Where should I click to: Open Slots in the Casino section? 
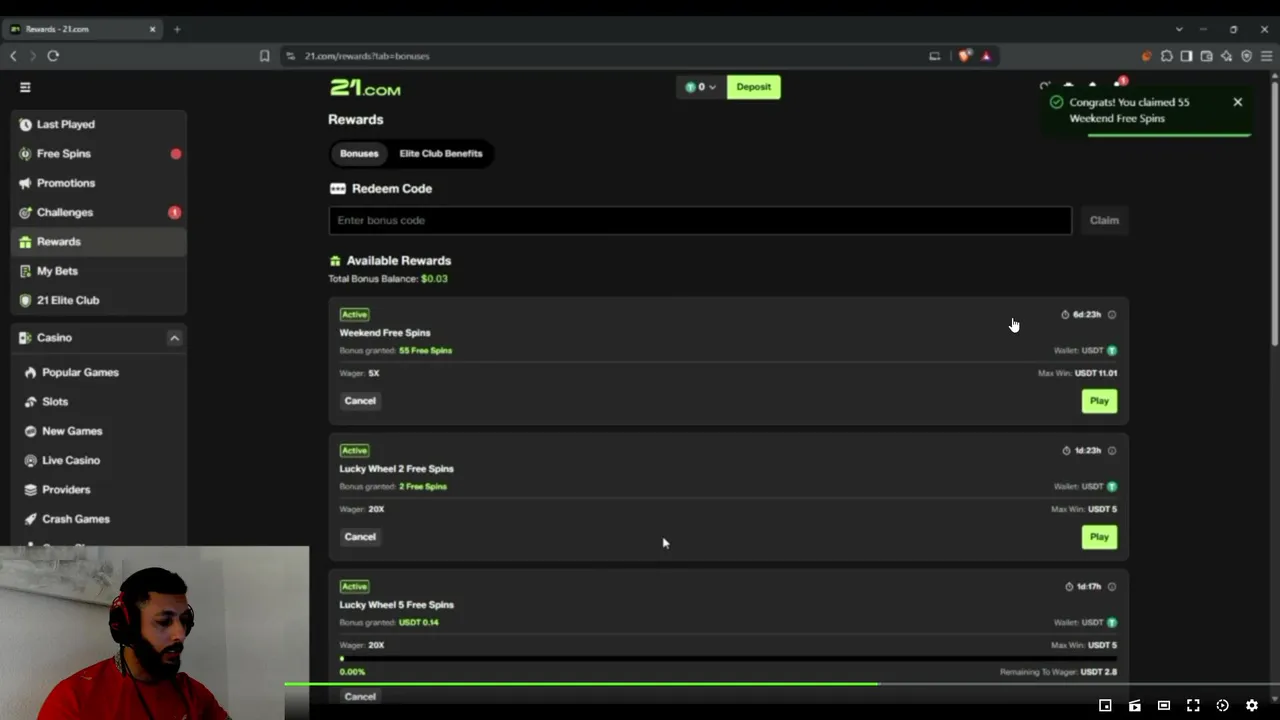click(98, 401)
